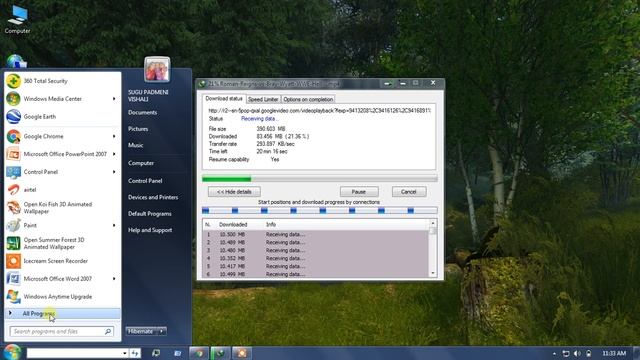
Task: Open the volume speaker tray icon
Action: pyautogui.click(x=577, y=353)
